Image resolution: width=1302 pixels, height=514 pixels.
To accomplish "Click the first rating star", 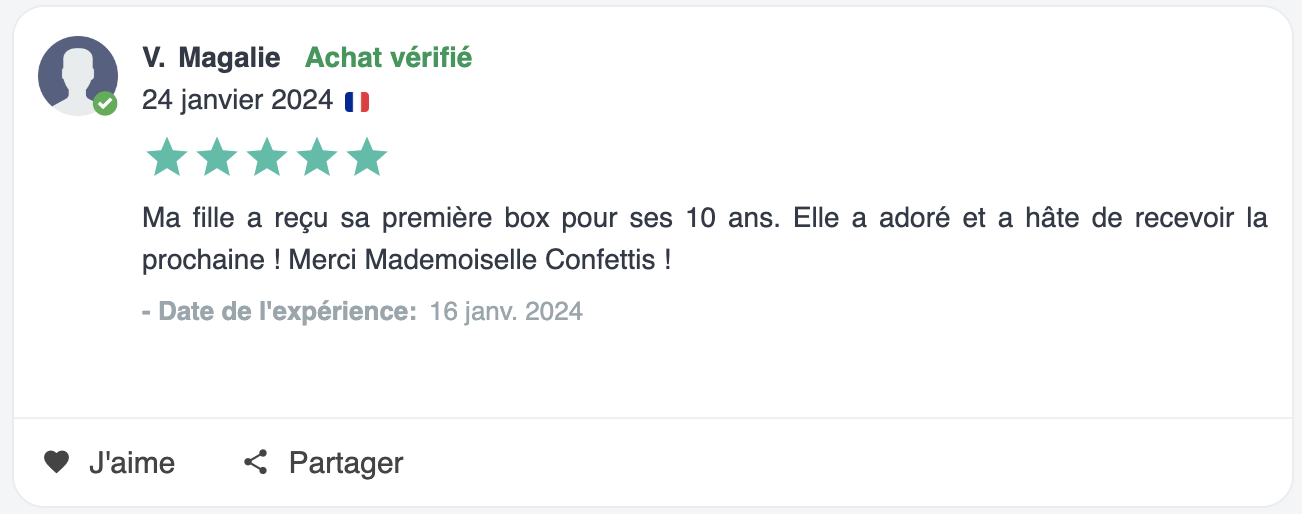I will coord(166,157).
